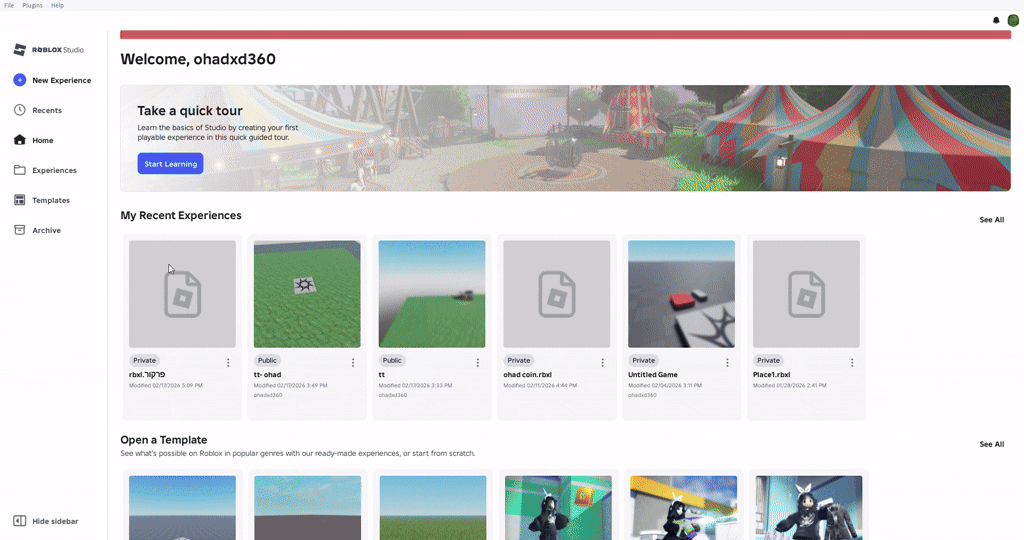This screenshot has width=1024, height=540.
Task: Open the Experiences folder icon
Action: (20, 170)
